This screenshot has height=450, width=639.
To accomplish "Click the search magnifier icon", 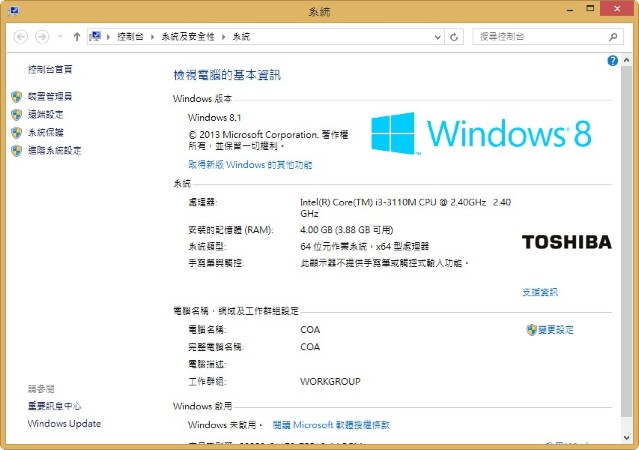I will point(613,37).
